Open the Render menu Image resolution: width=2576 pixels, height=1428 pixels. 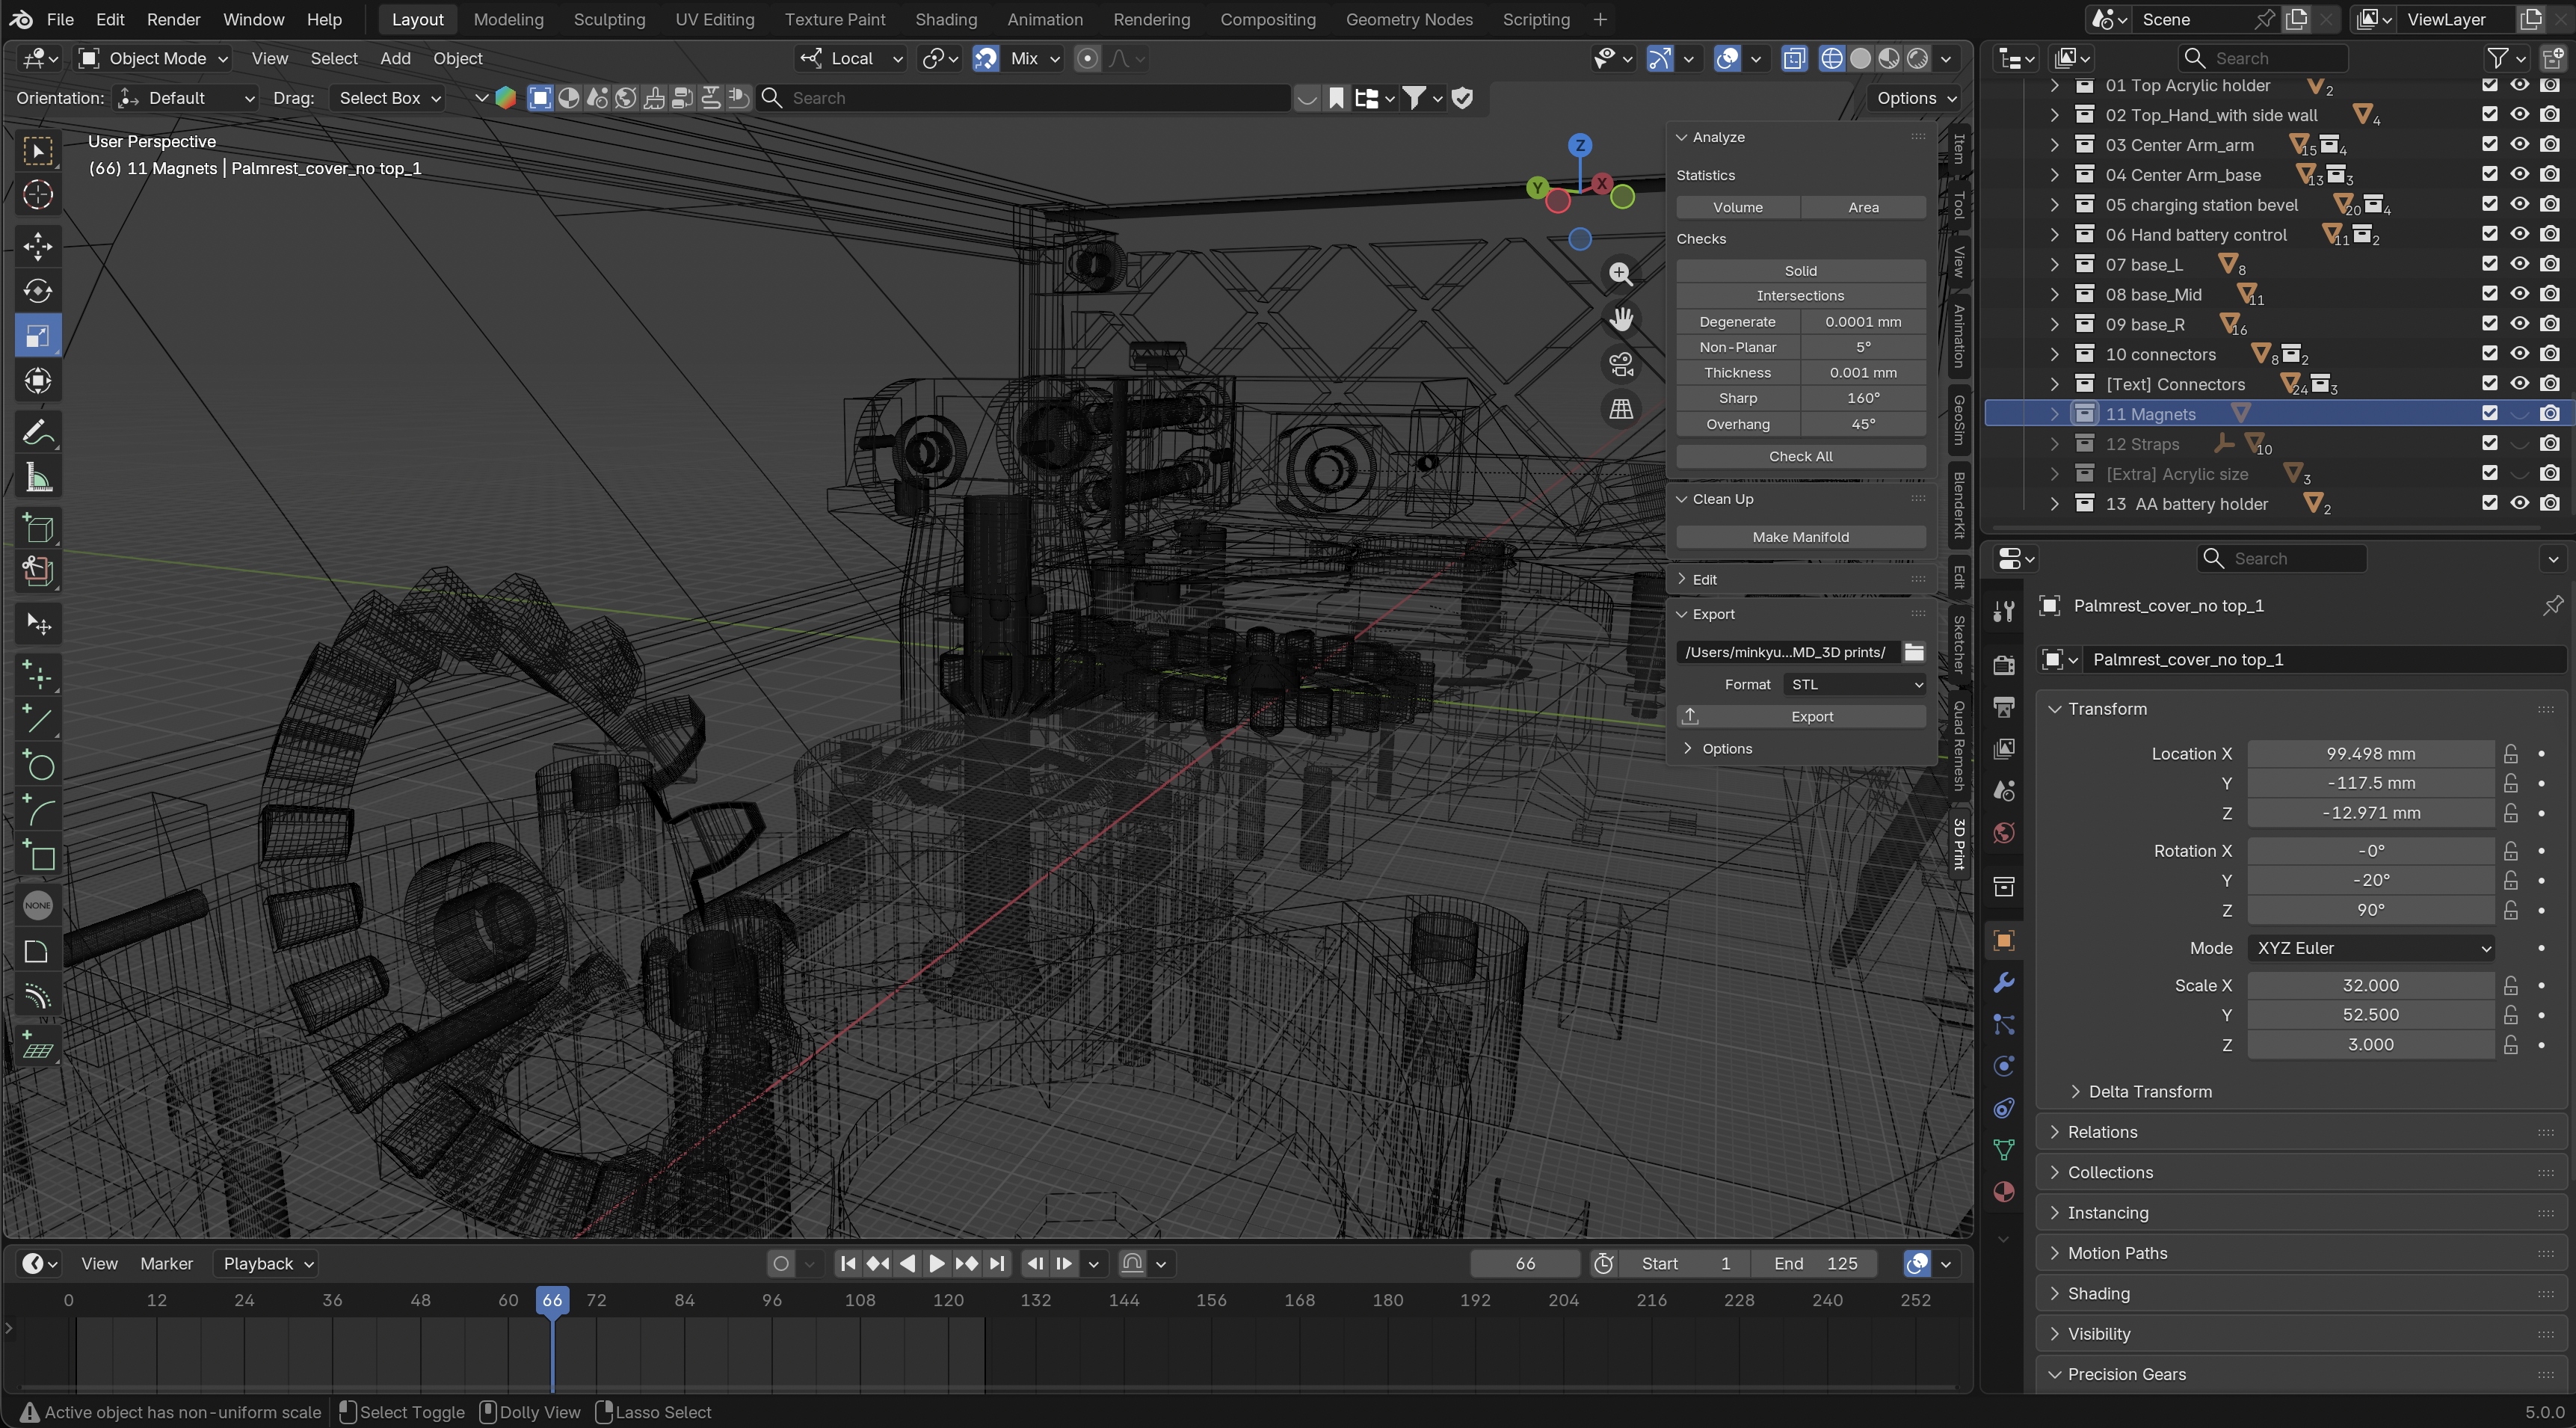tap(173, 19)
